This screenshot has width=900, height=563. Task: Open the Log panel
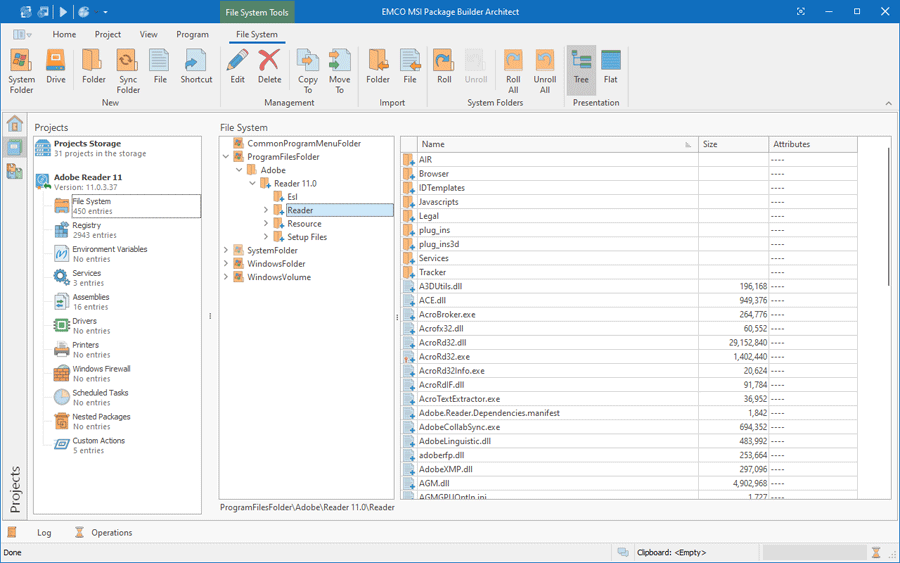tap(44, 533)
